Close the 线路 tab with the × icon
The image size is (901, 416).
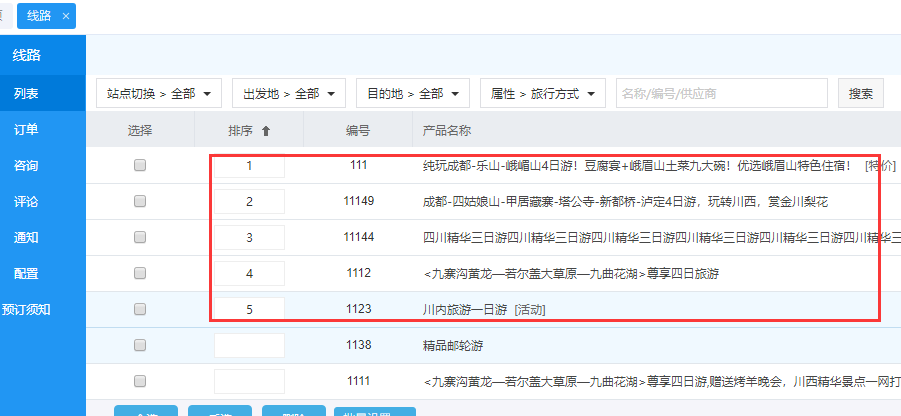[66, 16]
